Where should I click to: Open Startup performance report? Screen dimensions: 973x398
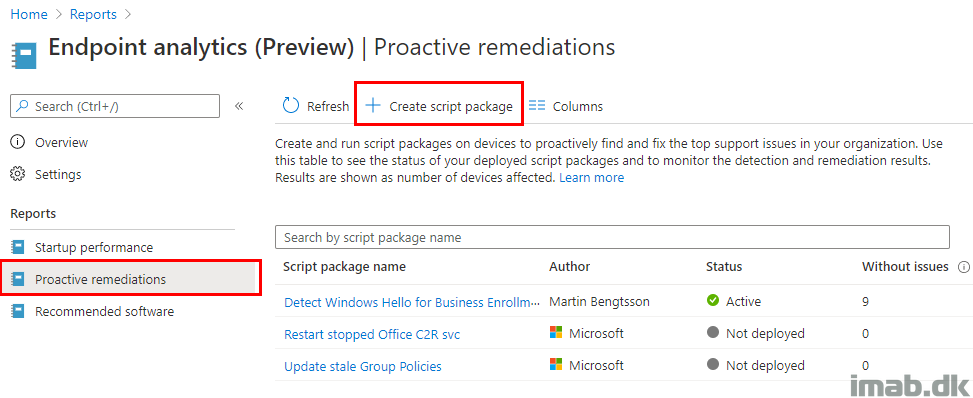94,247
